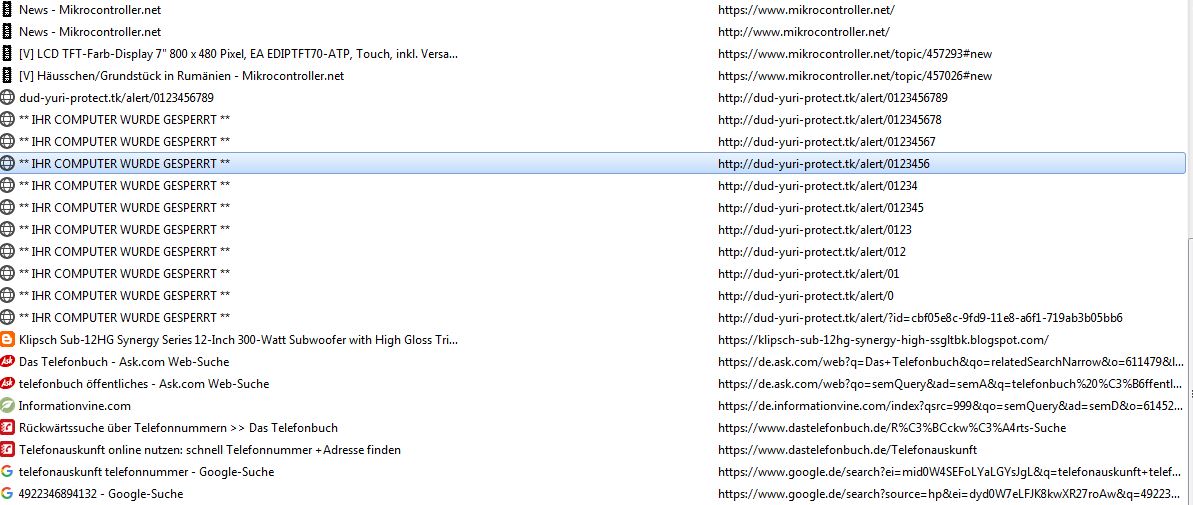Click the URL ending in alert/012

click(x=812, y=252)
